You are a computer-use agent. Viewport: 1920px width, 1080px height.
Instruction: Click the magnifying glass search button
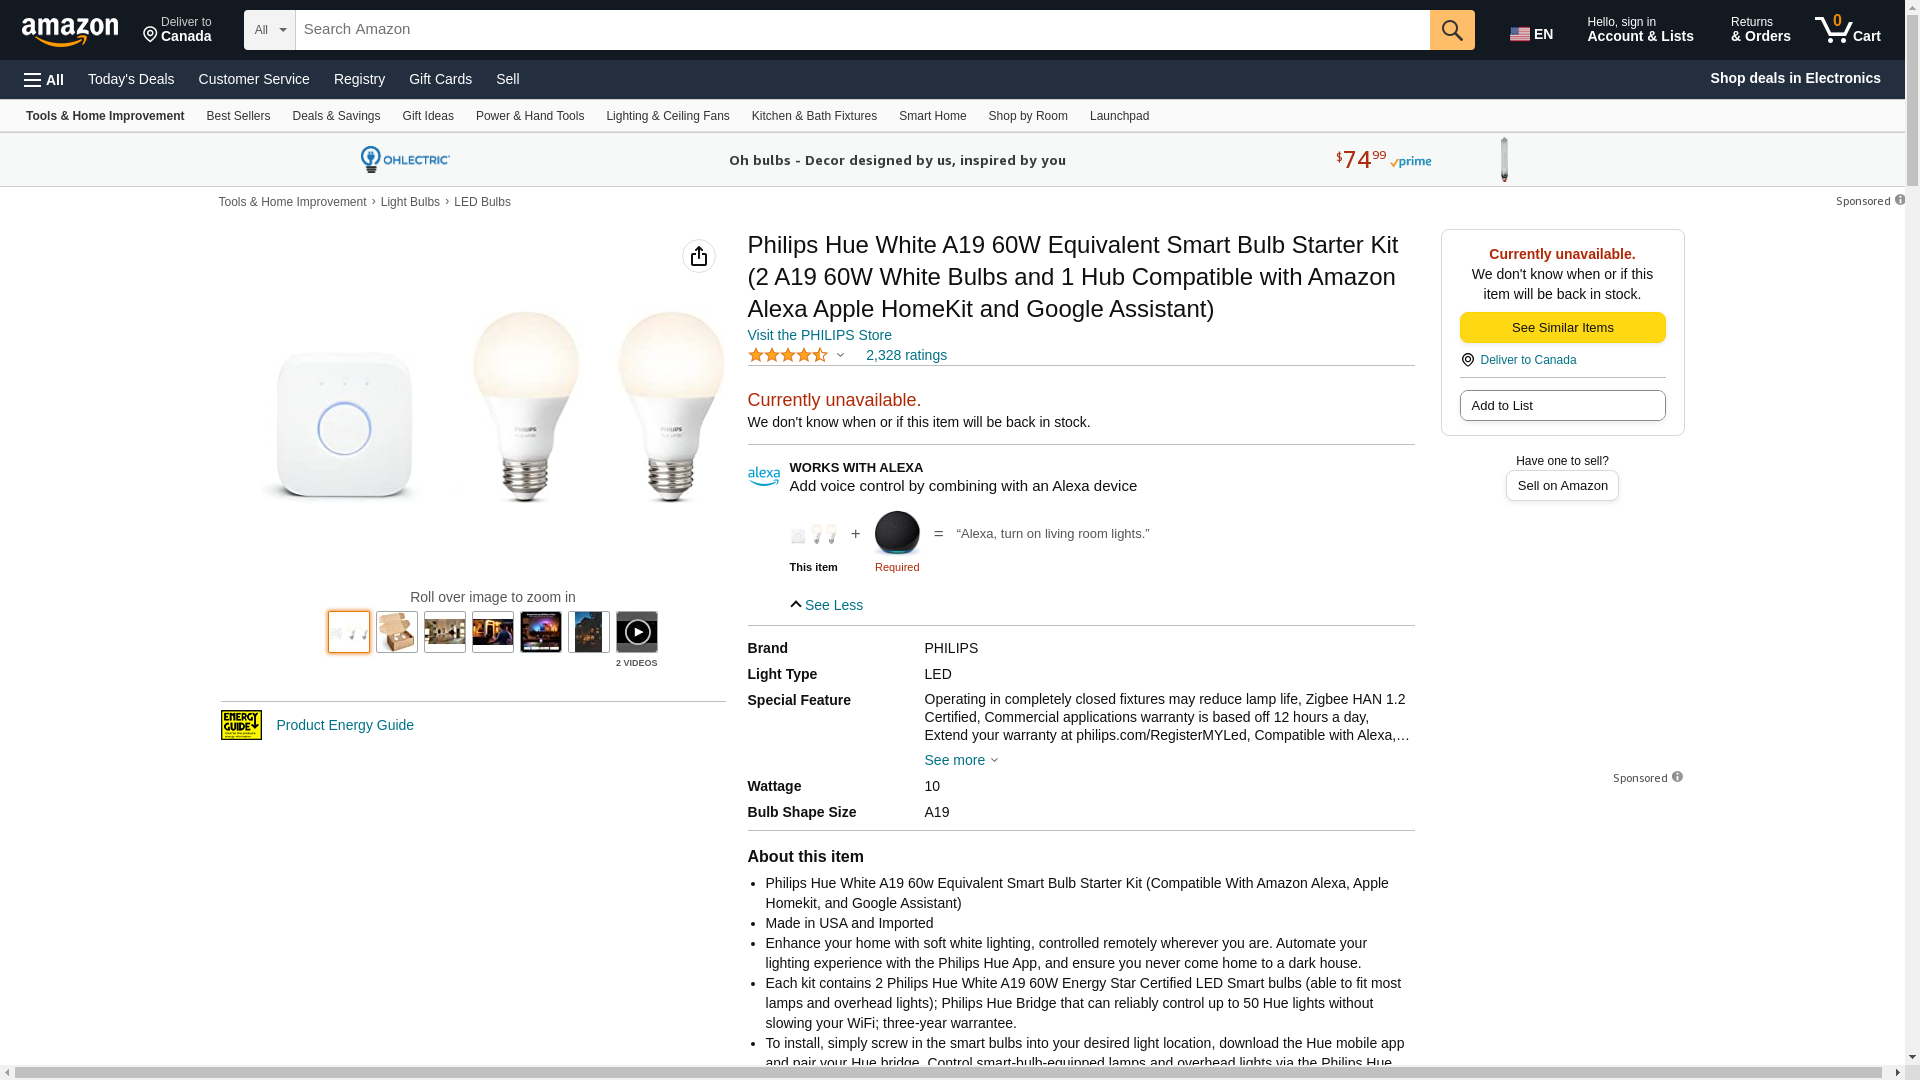point(1451,30)
